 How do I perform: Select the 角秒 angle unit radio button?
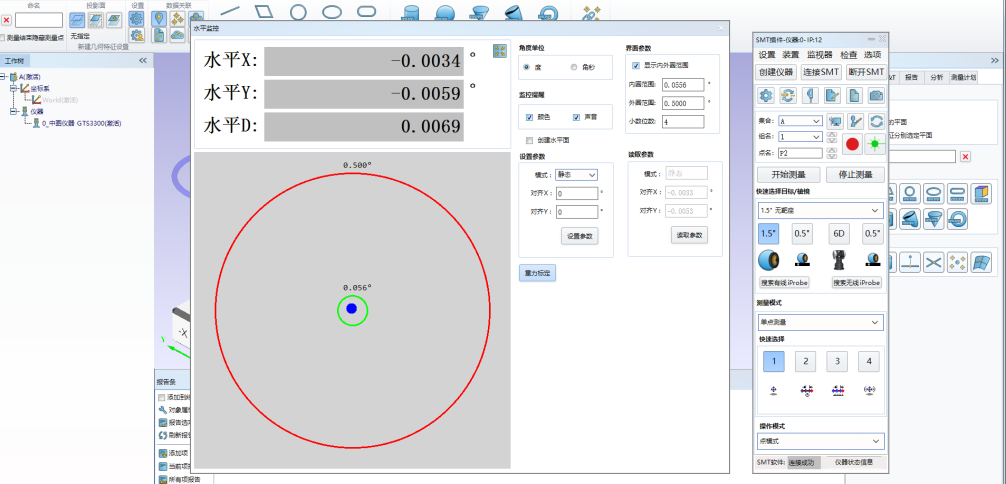(x=573, y=67)
